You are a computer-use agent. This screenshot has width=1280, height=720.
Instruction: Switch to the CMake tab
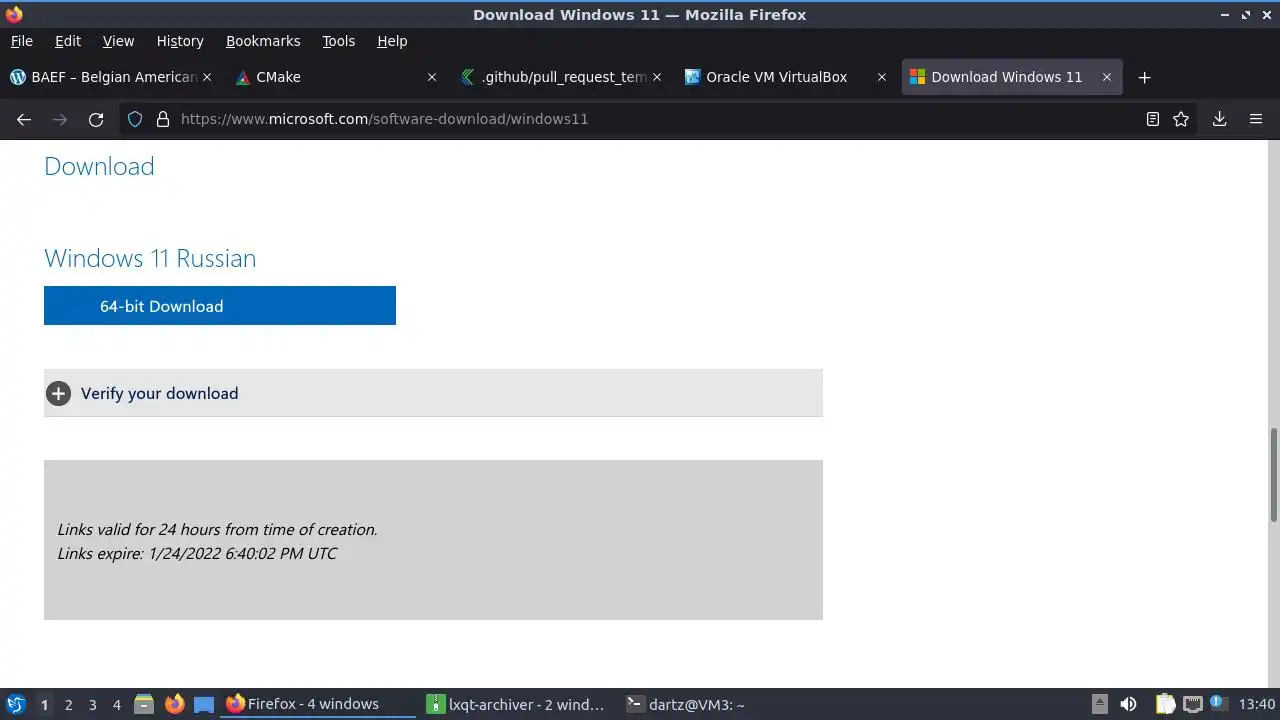(336, 77)
